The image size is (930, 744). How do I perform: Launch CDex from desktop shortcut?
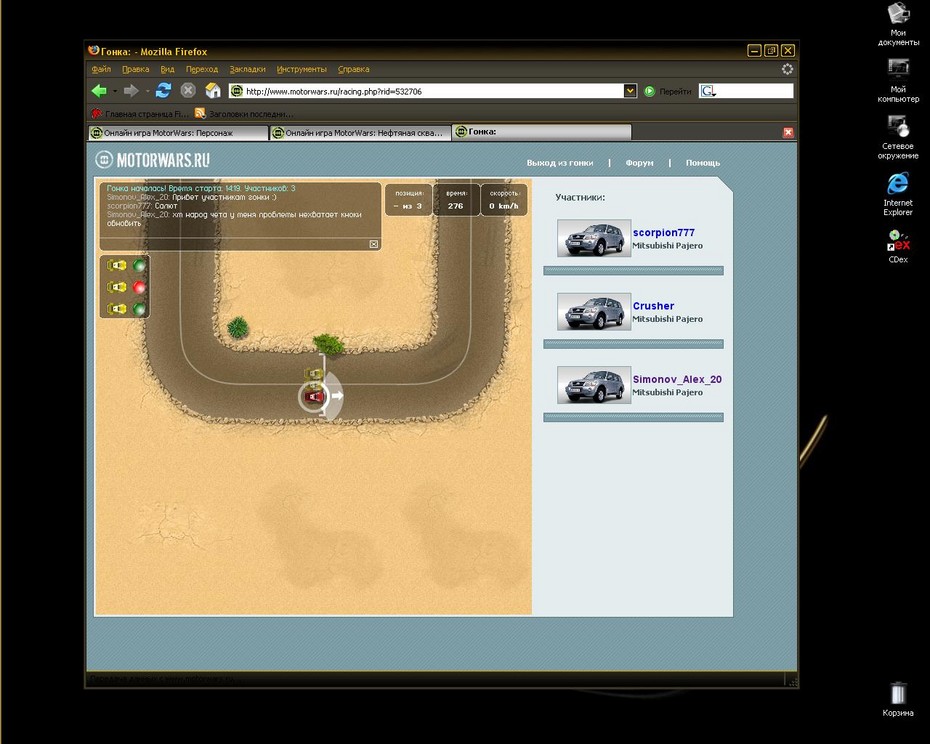(x=898, y=246)
